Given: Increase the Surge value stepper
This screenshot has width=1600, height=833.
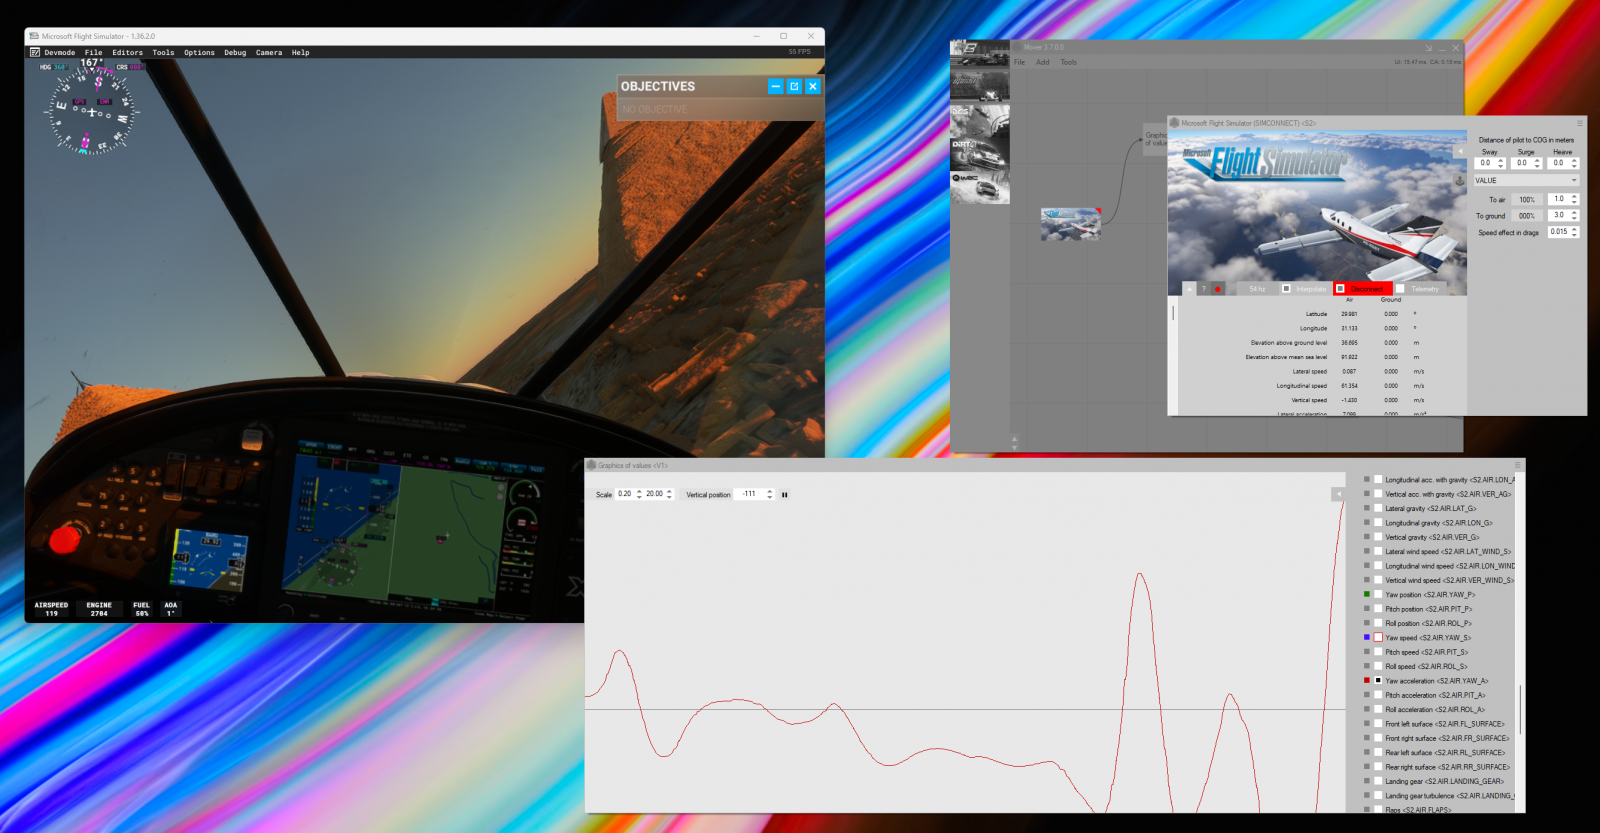Looking at the screenshot, I should tap(1538, 160).
